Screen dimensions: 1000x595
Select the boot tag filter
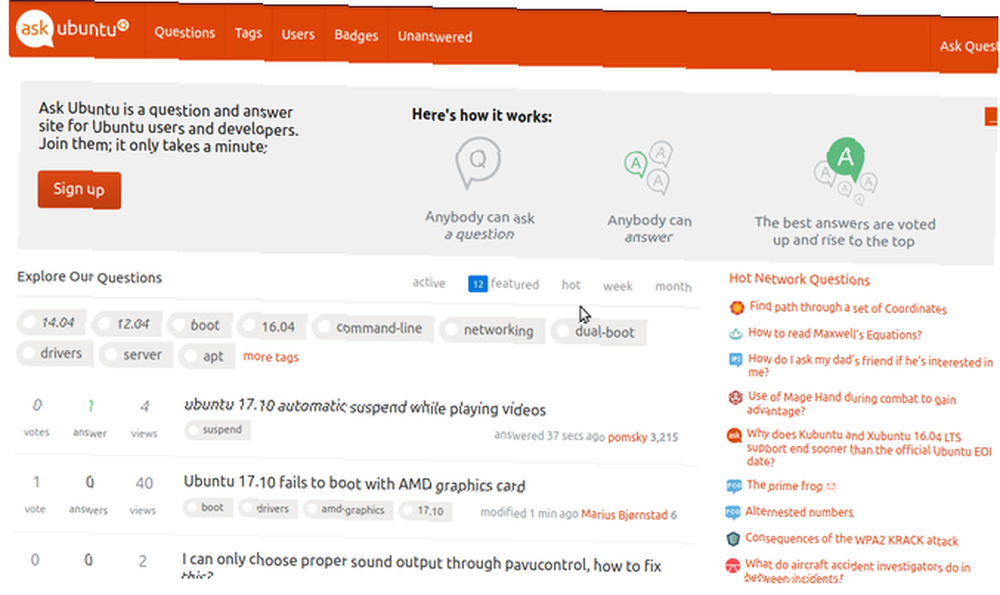click(198, 325)
